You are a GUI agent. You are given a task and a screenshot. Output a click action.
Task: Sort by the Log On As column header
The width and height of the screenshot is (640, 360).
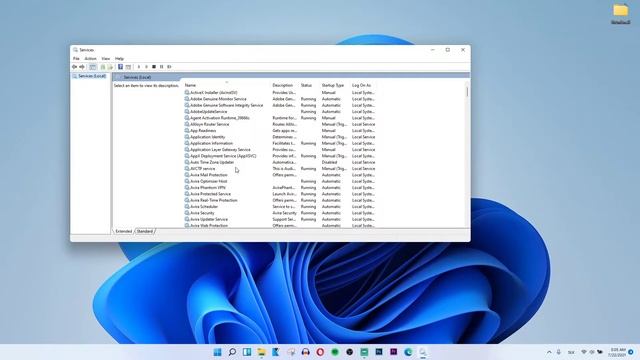pos(363,85)
